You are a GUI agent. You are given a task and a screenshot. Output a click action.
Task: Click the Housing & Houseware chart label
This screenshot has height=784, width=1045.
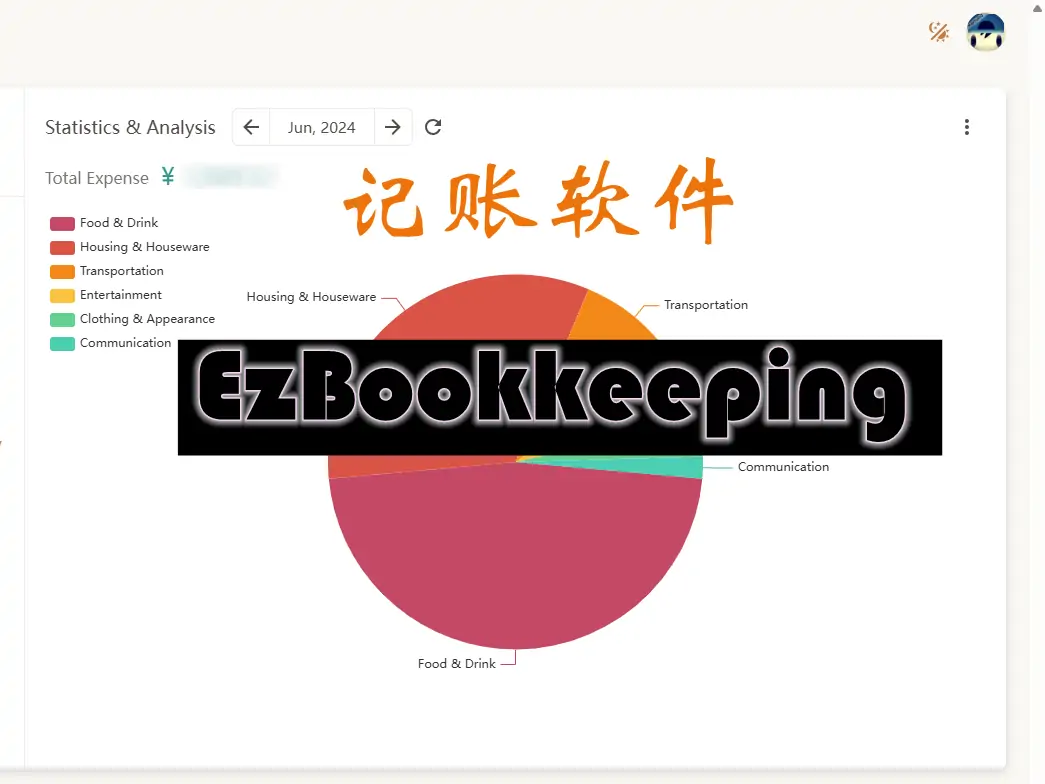click(311, 297)
